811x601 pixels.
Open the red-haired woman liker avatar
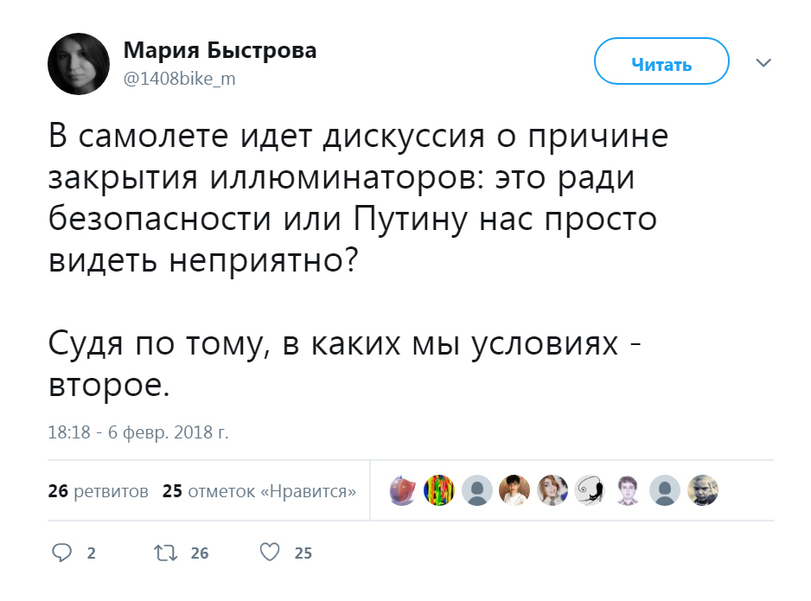point(553,490)
